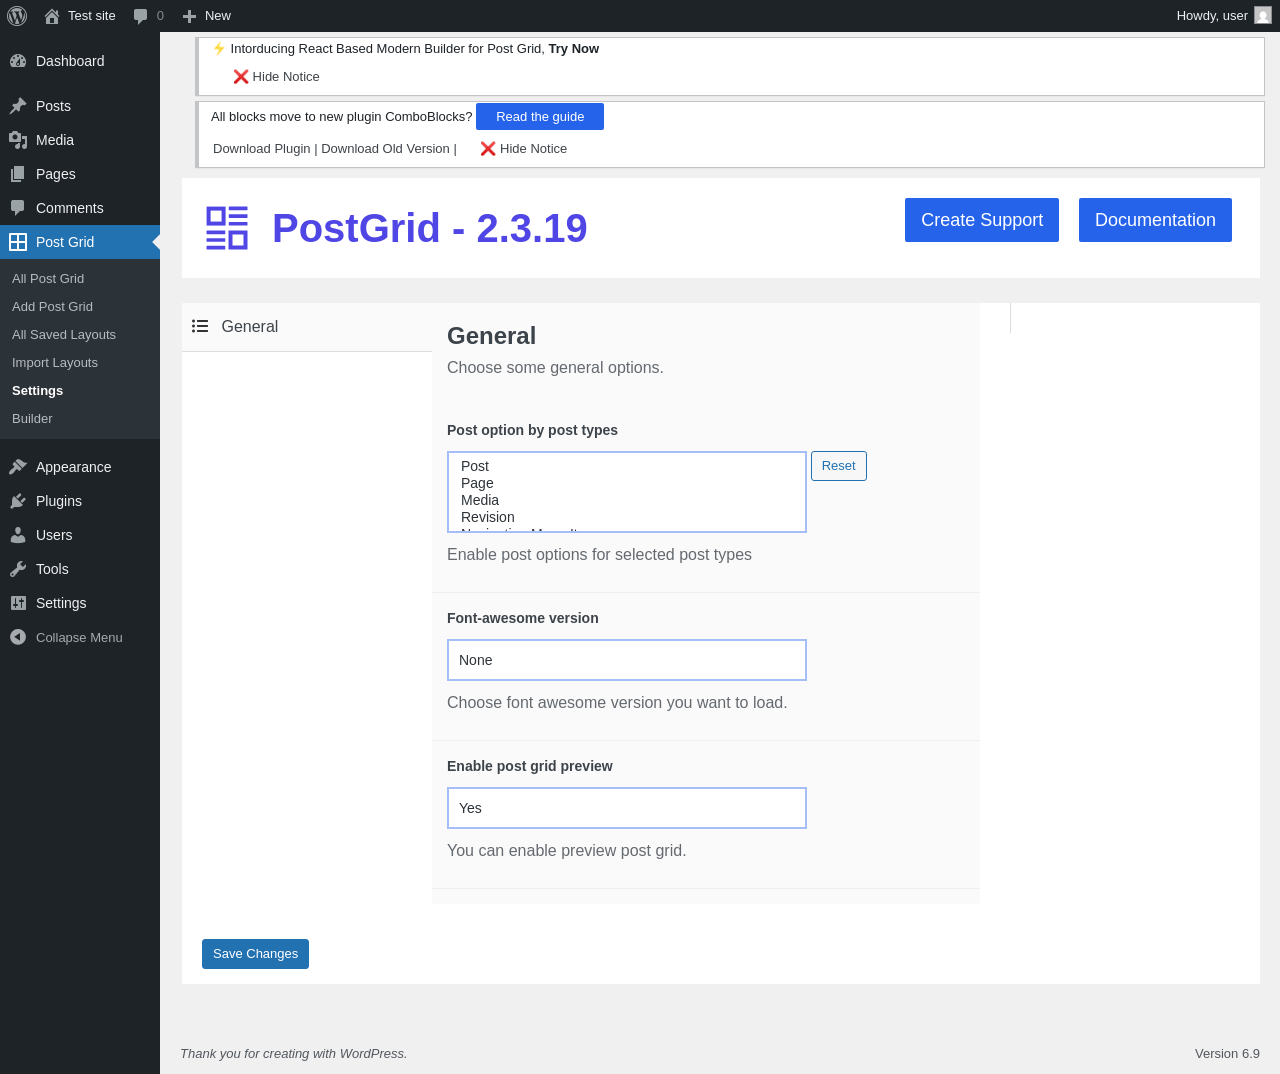Click the Test site home icon
Viewport: 1280px width, 1074px height.
(x=52, y=16)
